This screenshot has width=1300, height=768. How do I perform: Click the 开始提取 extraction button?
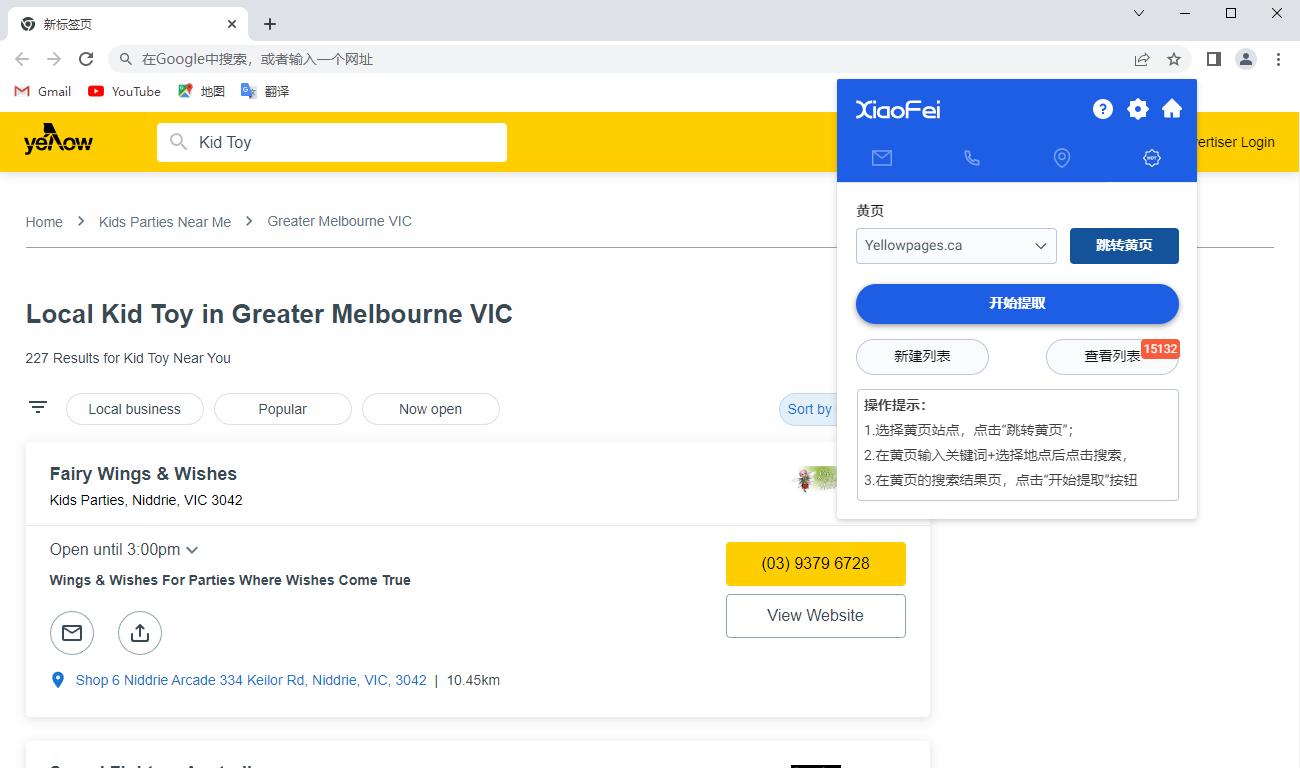coord(1016,304)
